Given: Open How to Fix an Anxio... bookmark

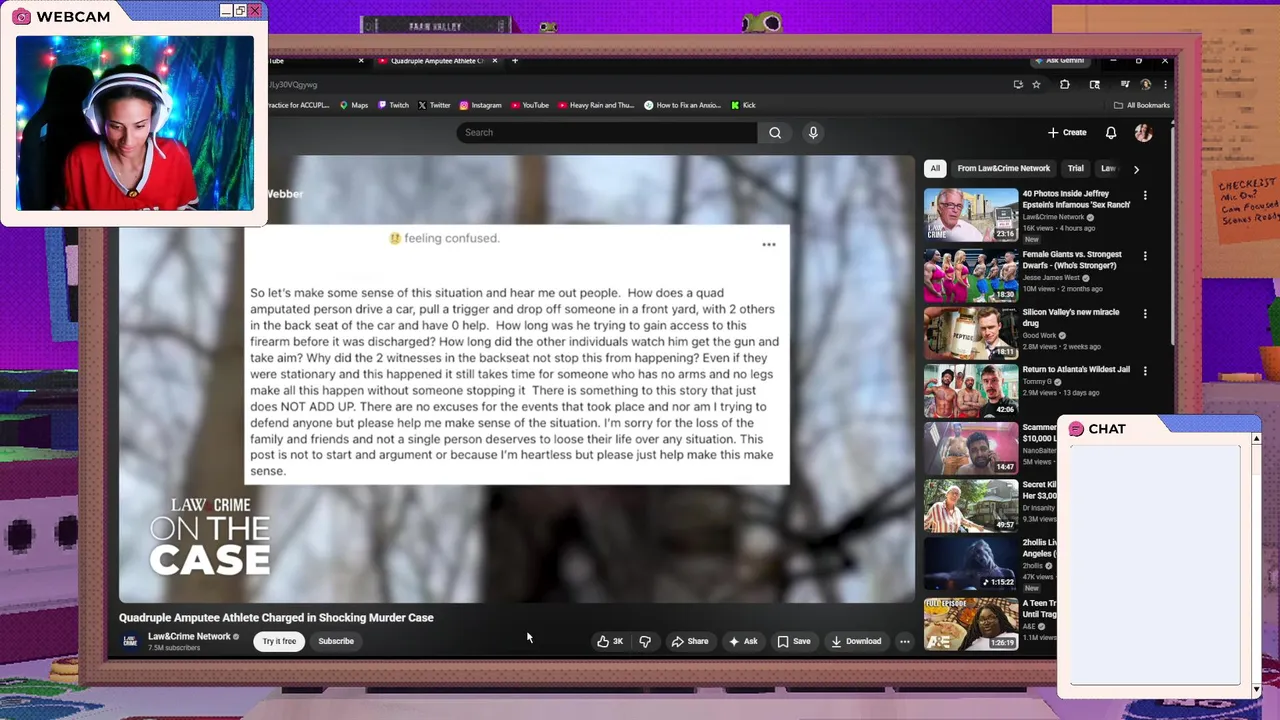Looking at the screenshot, I should point(682,105).
